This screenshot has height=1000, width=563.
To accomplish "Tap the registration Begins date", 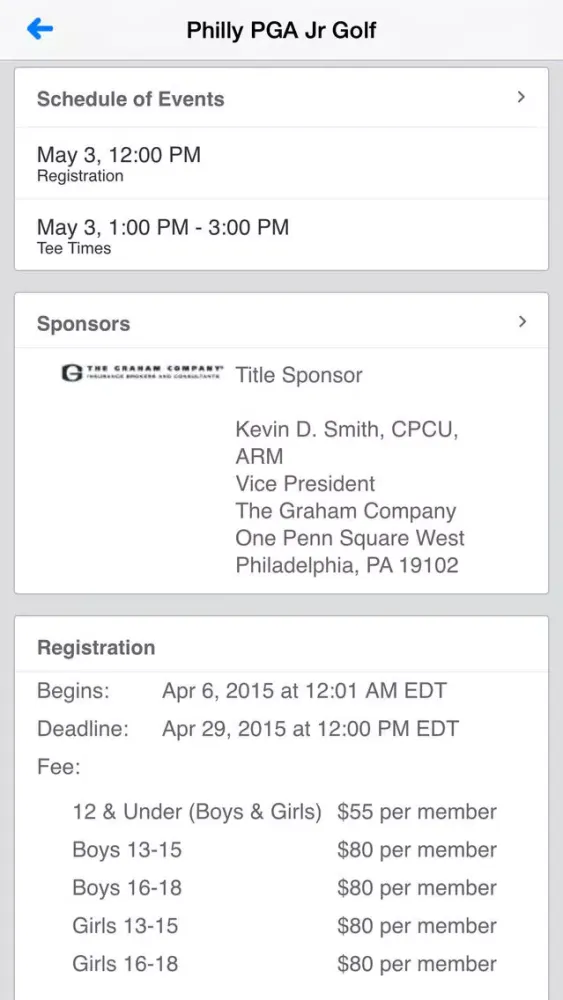I will coord(305,691).
